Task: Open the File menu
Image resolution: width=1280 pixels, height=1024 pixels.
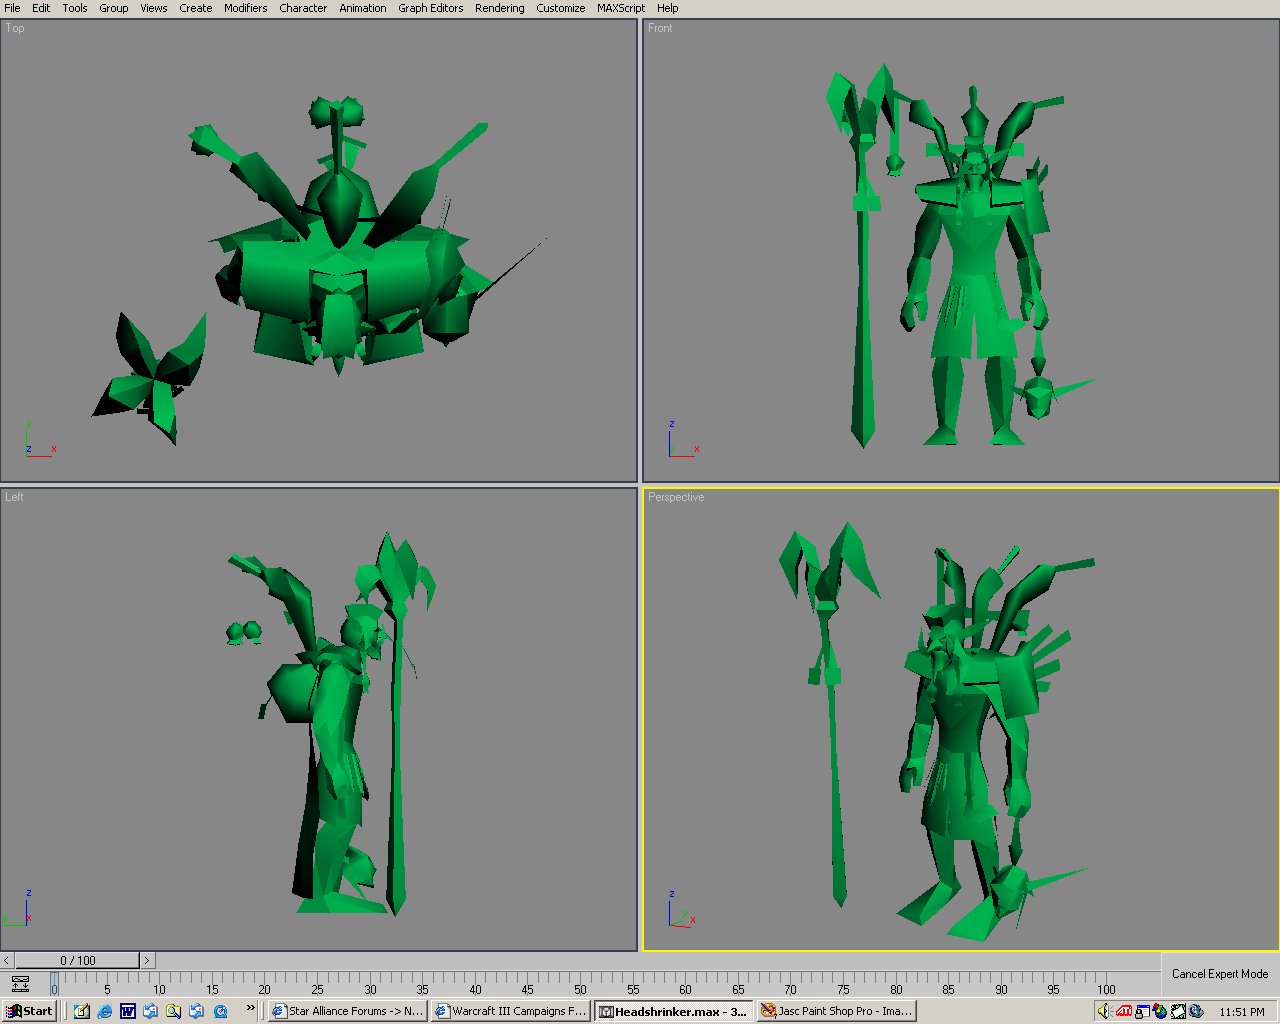Action: (x=12, y=8)
